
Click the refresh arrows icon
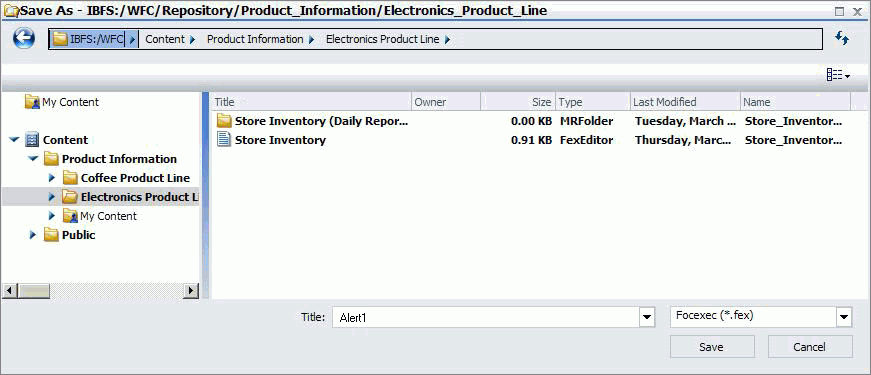click(842, 38)
